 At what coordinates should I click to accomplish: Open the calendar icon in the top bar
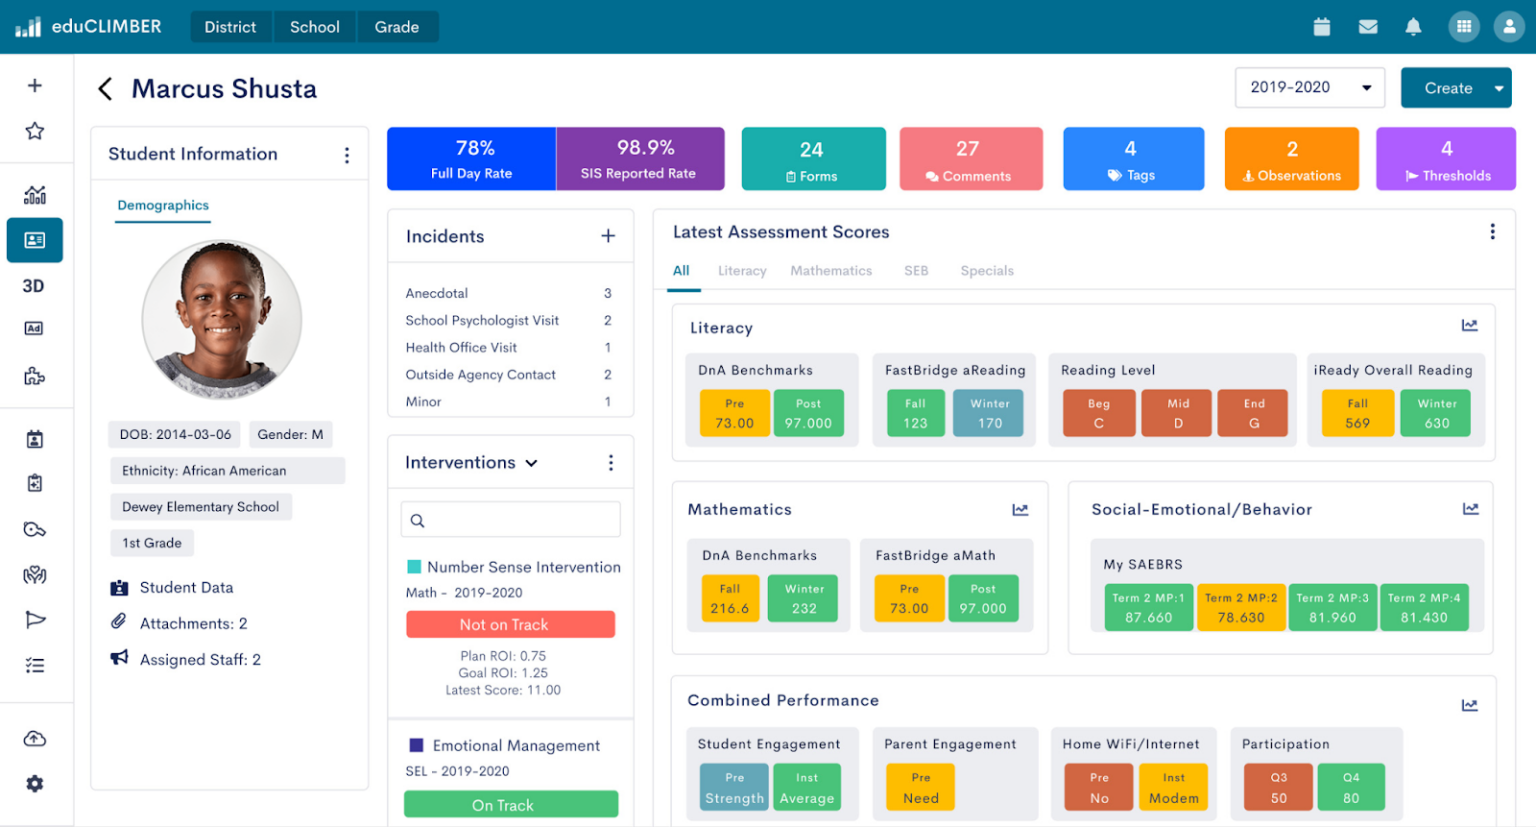(1322, 27)
